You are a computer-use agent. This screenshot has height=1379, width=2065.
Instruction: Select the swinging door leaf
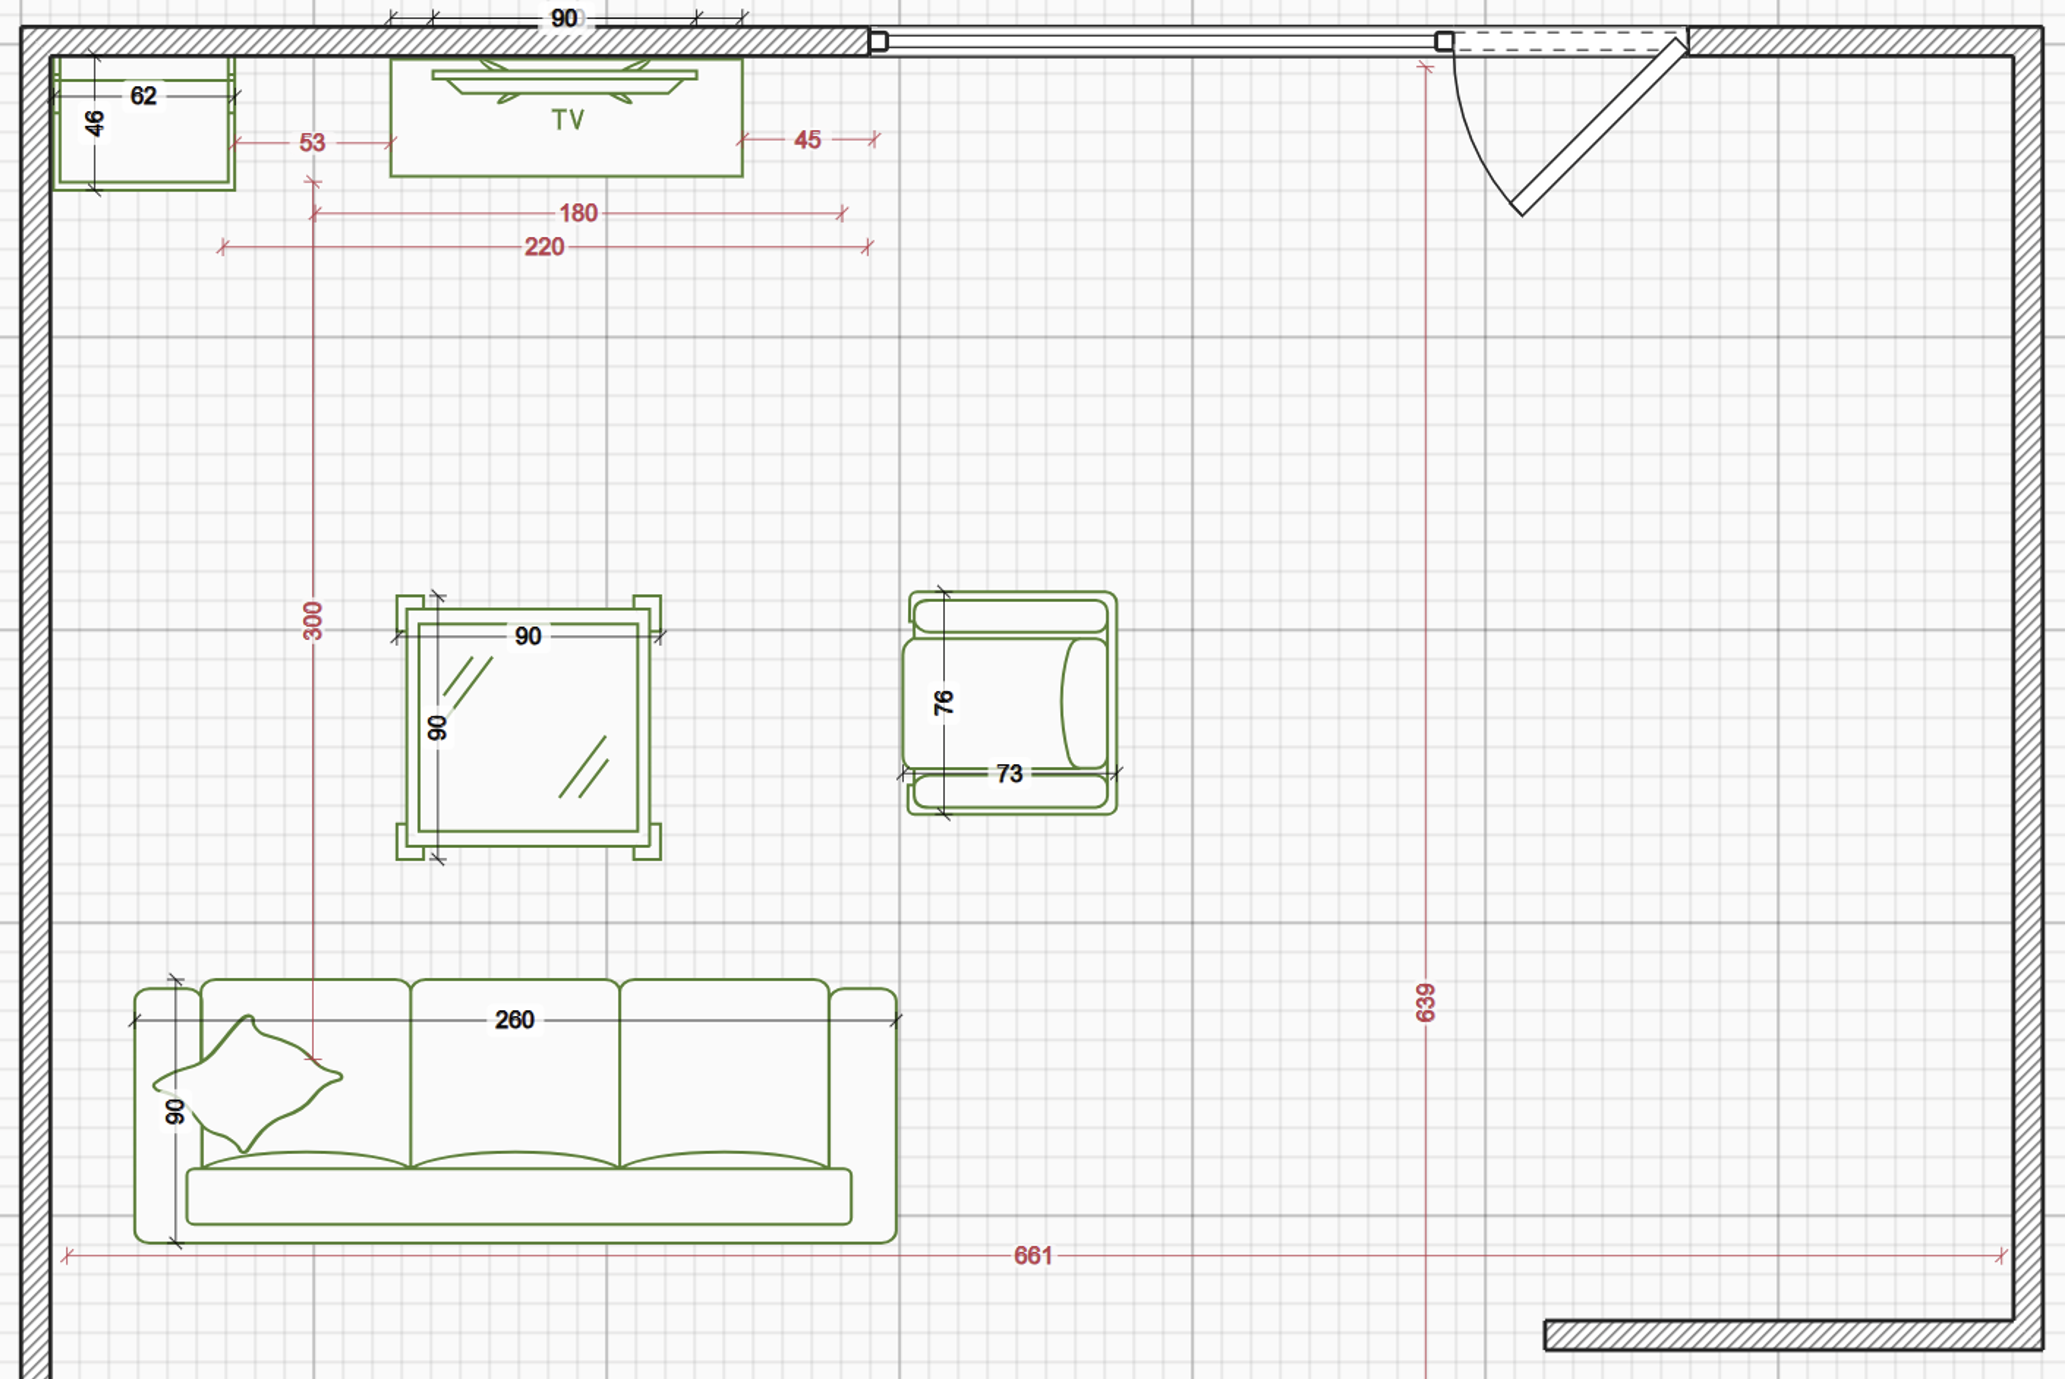[x=1598, y=128]
